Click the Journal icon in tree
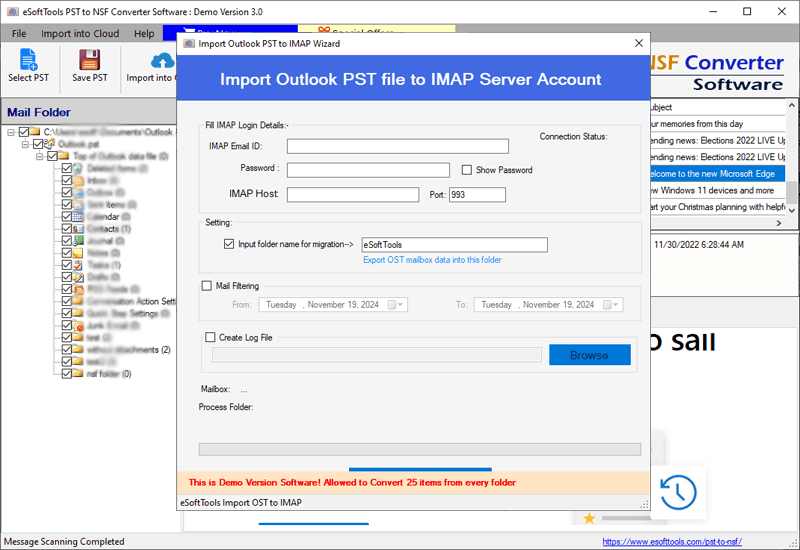Viewport: 800px width, 550px height. point(78,241)
